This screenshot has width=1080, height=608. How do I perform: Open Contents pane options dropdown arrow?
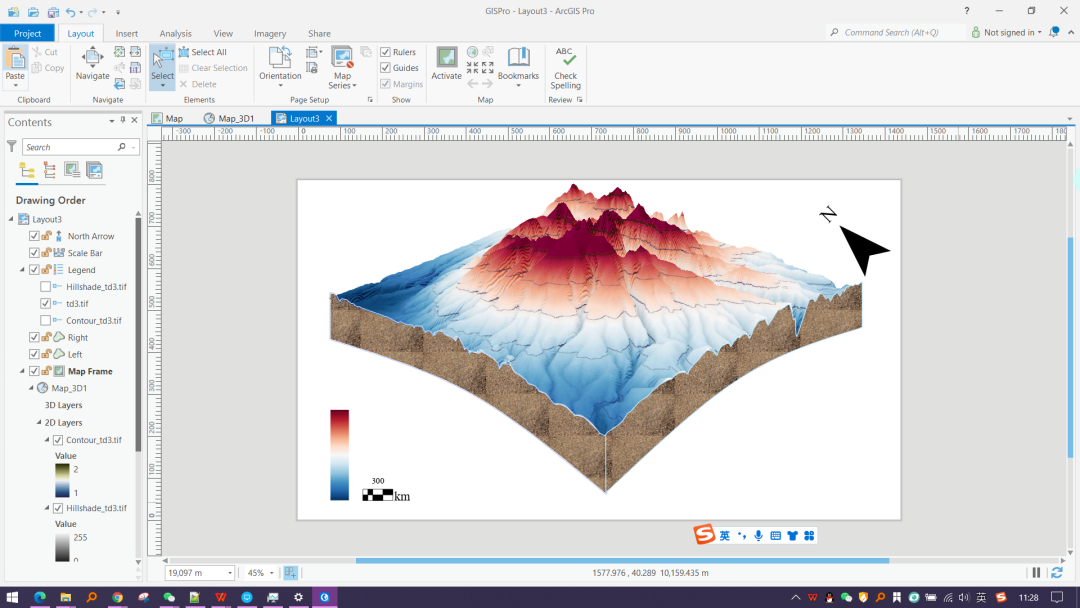click(x=112, y=120)
